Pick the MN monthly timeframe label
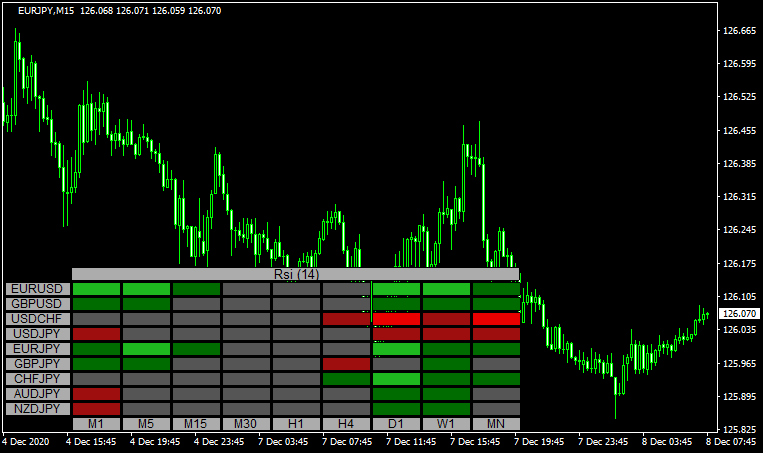The image size is (763, 453). point(496,424)
